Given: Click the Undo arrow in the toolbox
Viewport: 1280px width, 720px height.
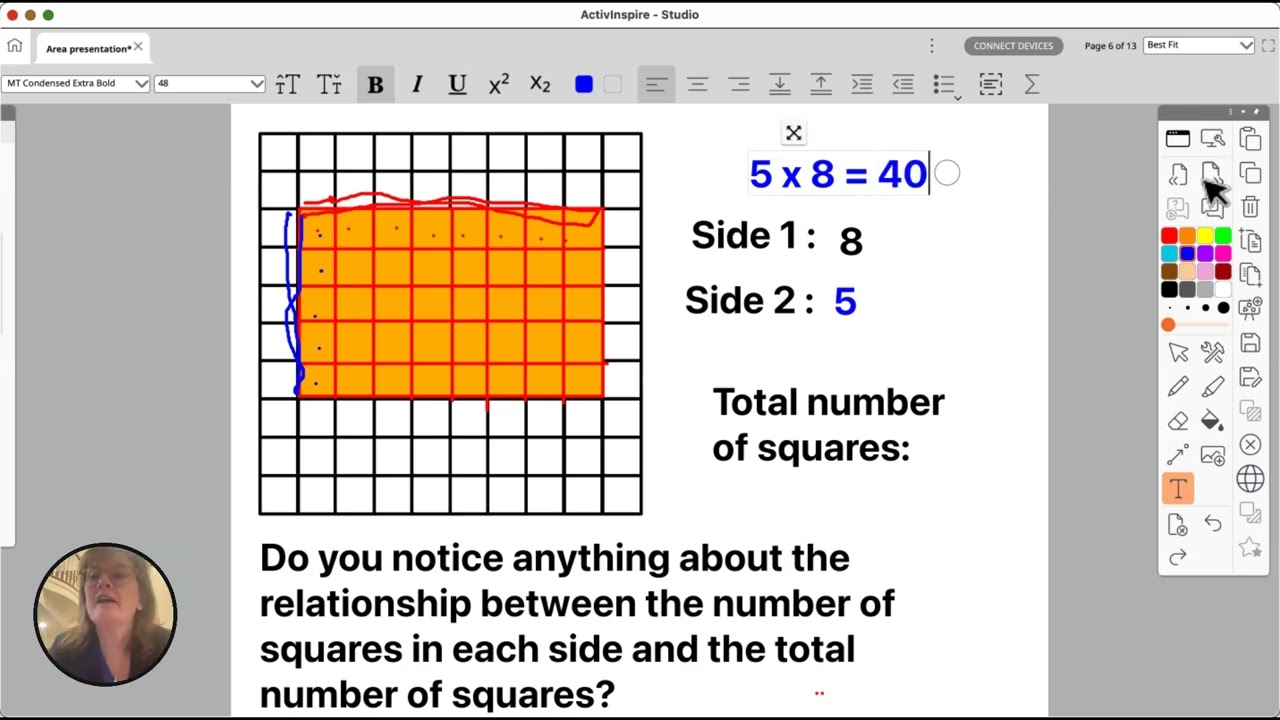Looking at the screenshot, I should point(1213,524).
